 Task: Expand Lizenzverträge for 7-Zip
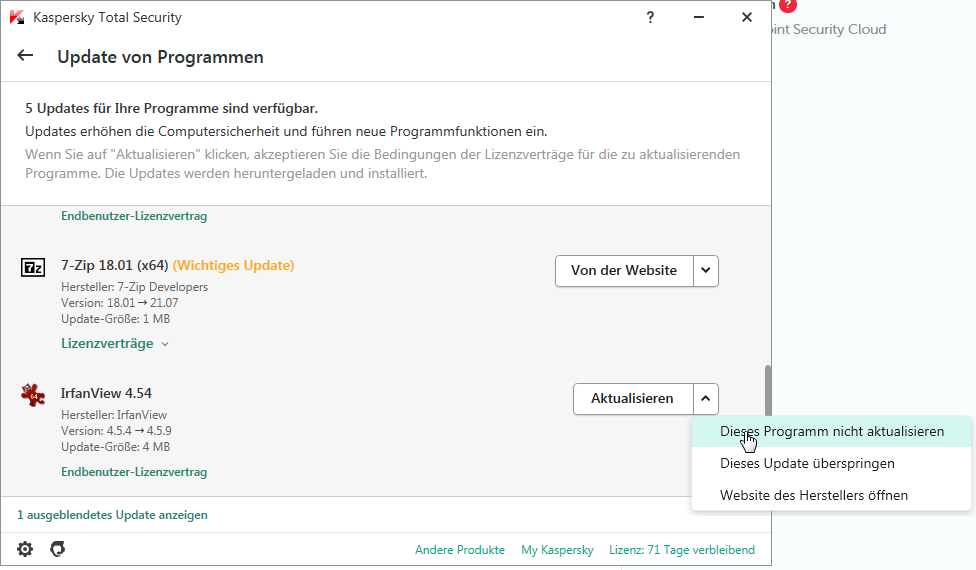115,343
